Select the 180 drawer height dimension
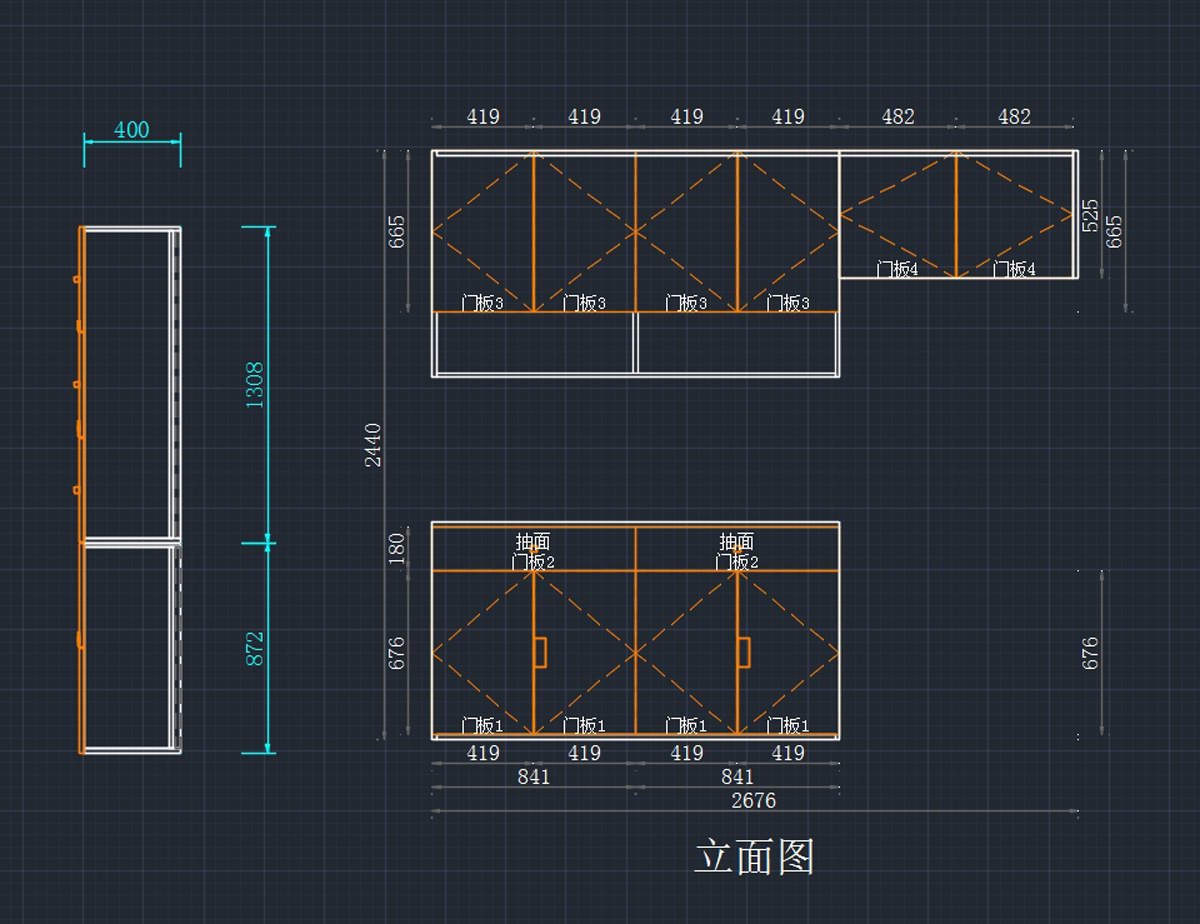 click(x=396, y=547)
